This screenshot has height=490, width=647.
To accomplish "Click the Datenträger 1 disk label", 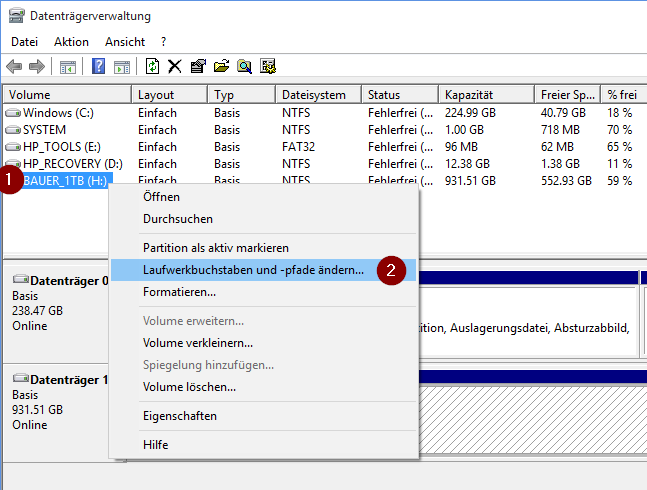I will tap(69, 380).
